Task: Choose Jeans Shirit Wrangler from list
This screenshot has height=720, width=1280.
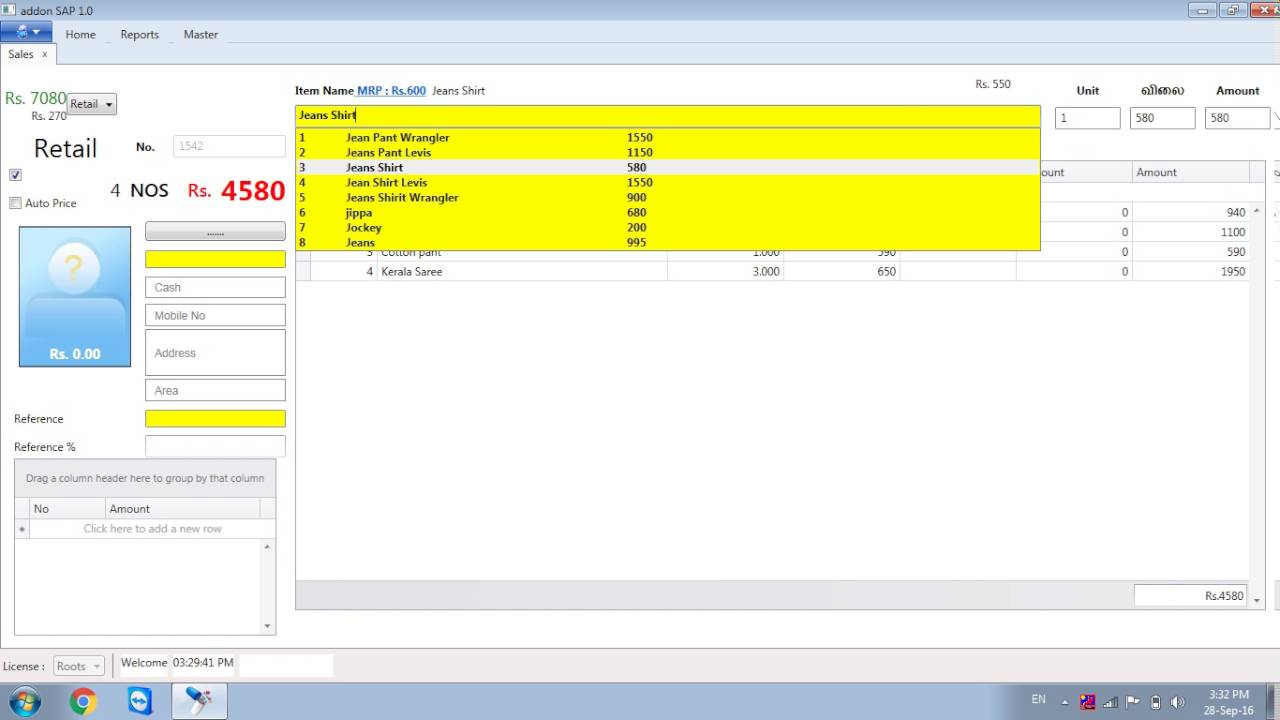Action: [x=668, y=197]
